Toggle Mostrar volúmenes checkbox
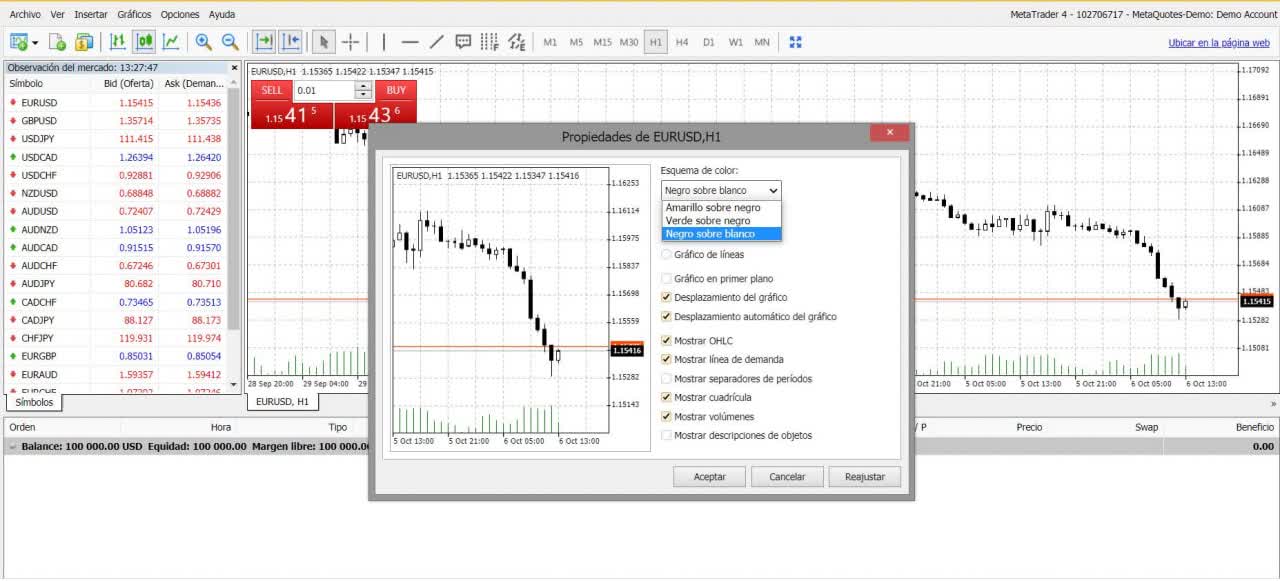This screenshot has width=1280, height=581. [667, 417]
